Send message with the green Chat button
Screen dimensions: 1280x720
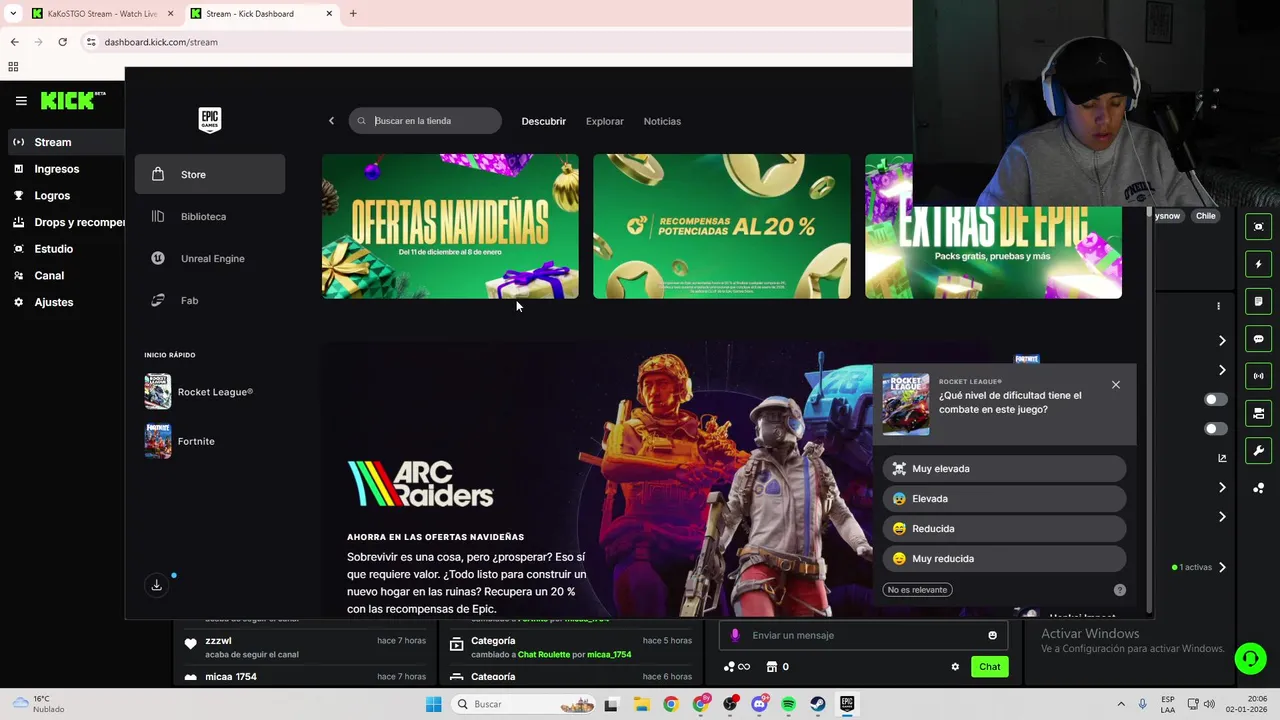989,667
